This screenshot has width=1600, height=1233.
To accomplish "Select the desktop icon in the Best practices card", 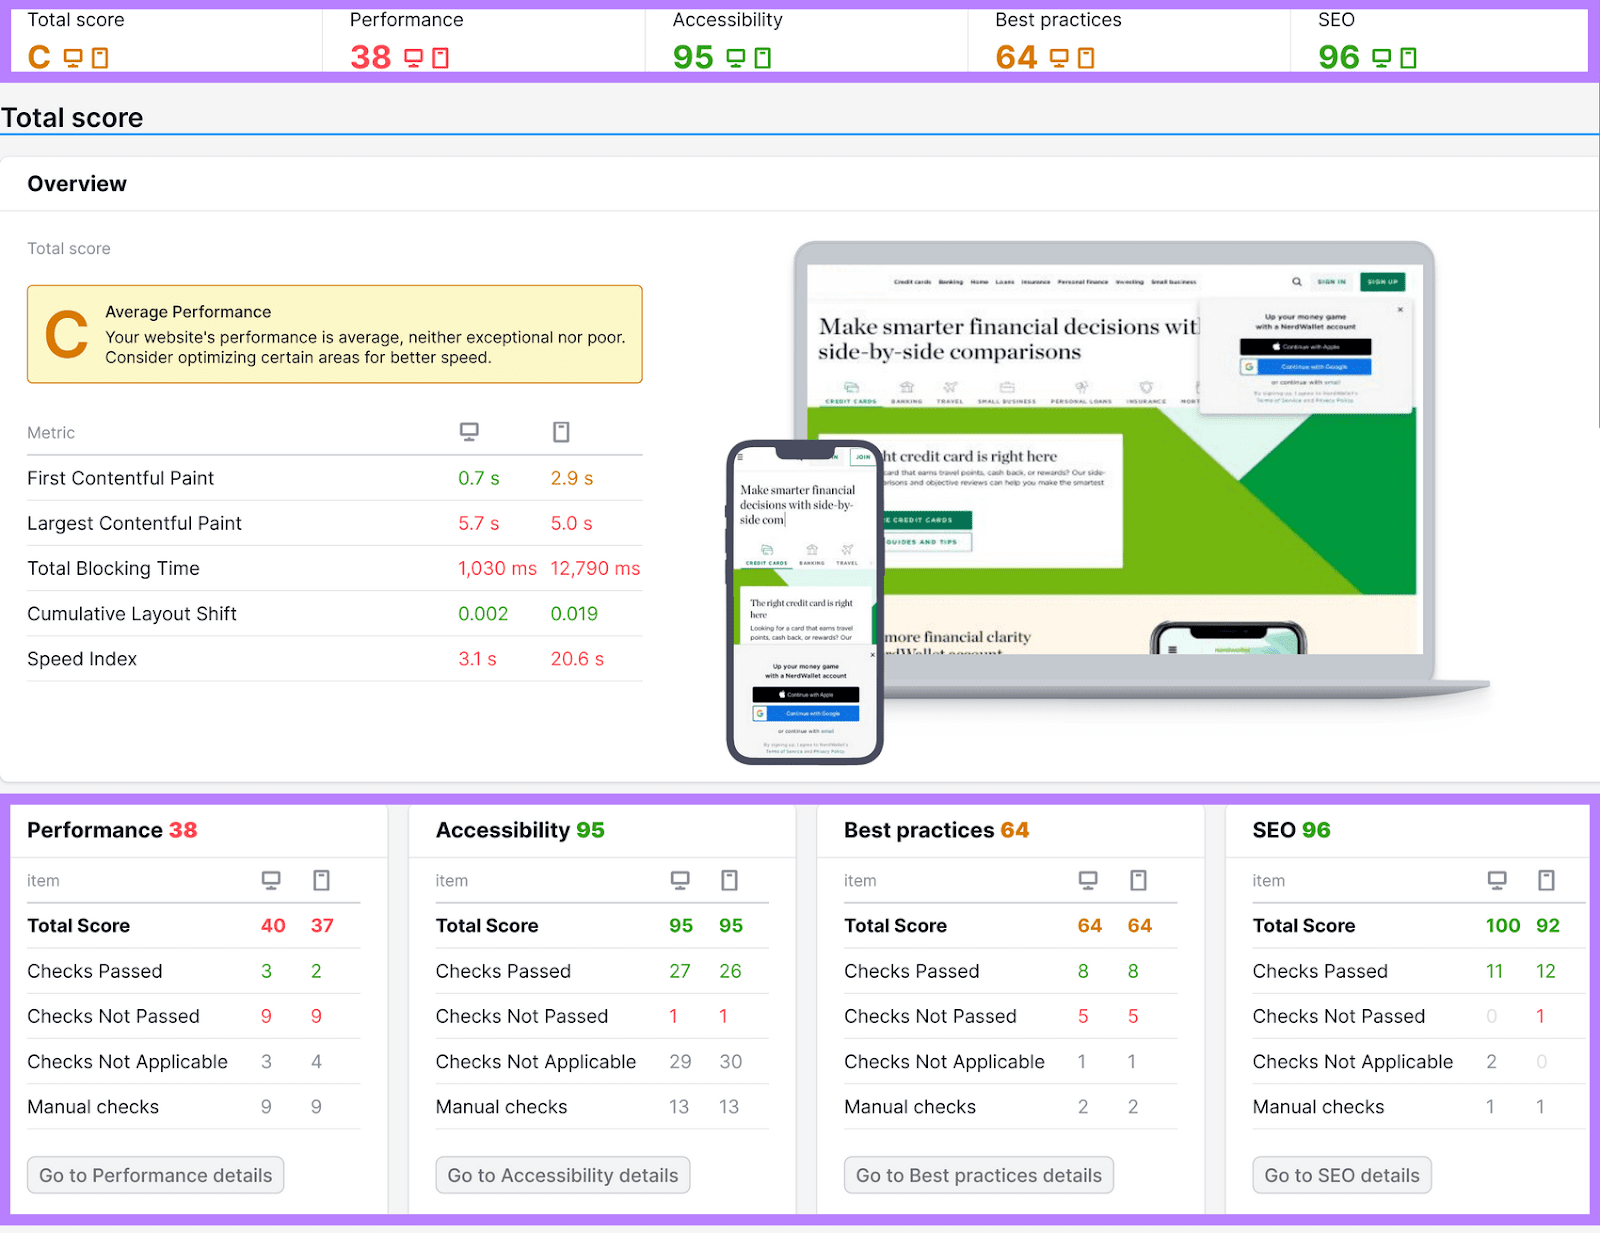I will click(x=1088, y=880).
